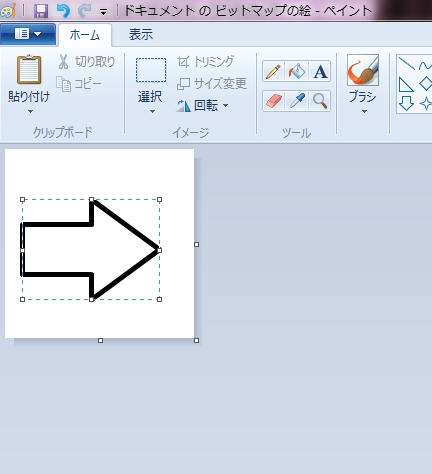The image size is (432, 474).
Task: Expand the 貼り付け dropdown arrow
Action: tap(30, 111)
